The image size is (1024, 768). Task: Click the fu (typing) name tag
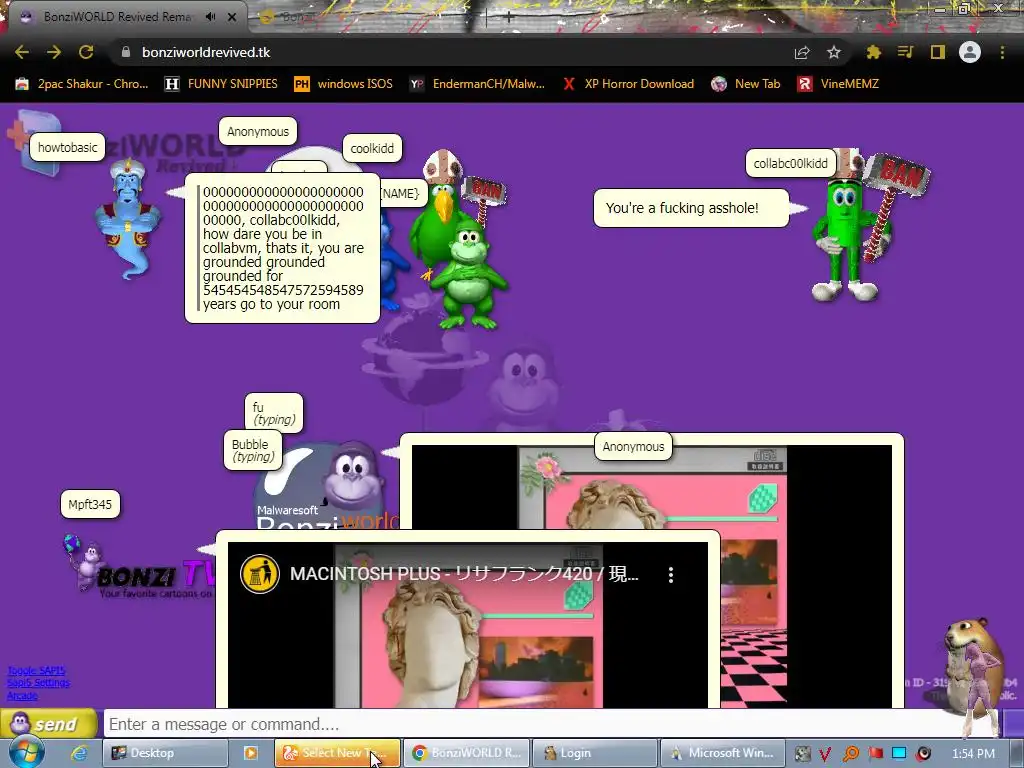click(x=274, y=413)
